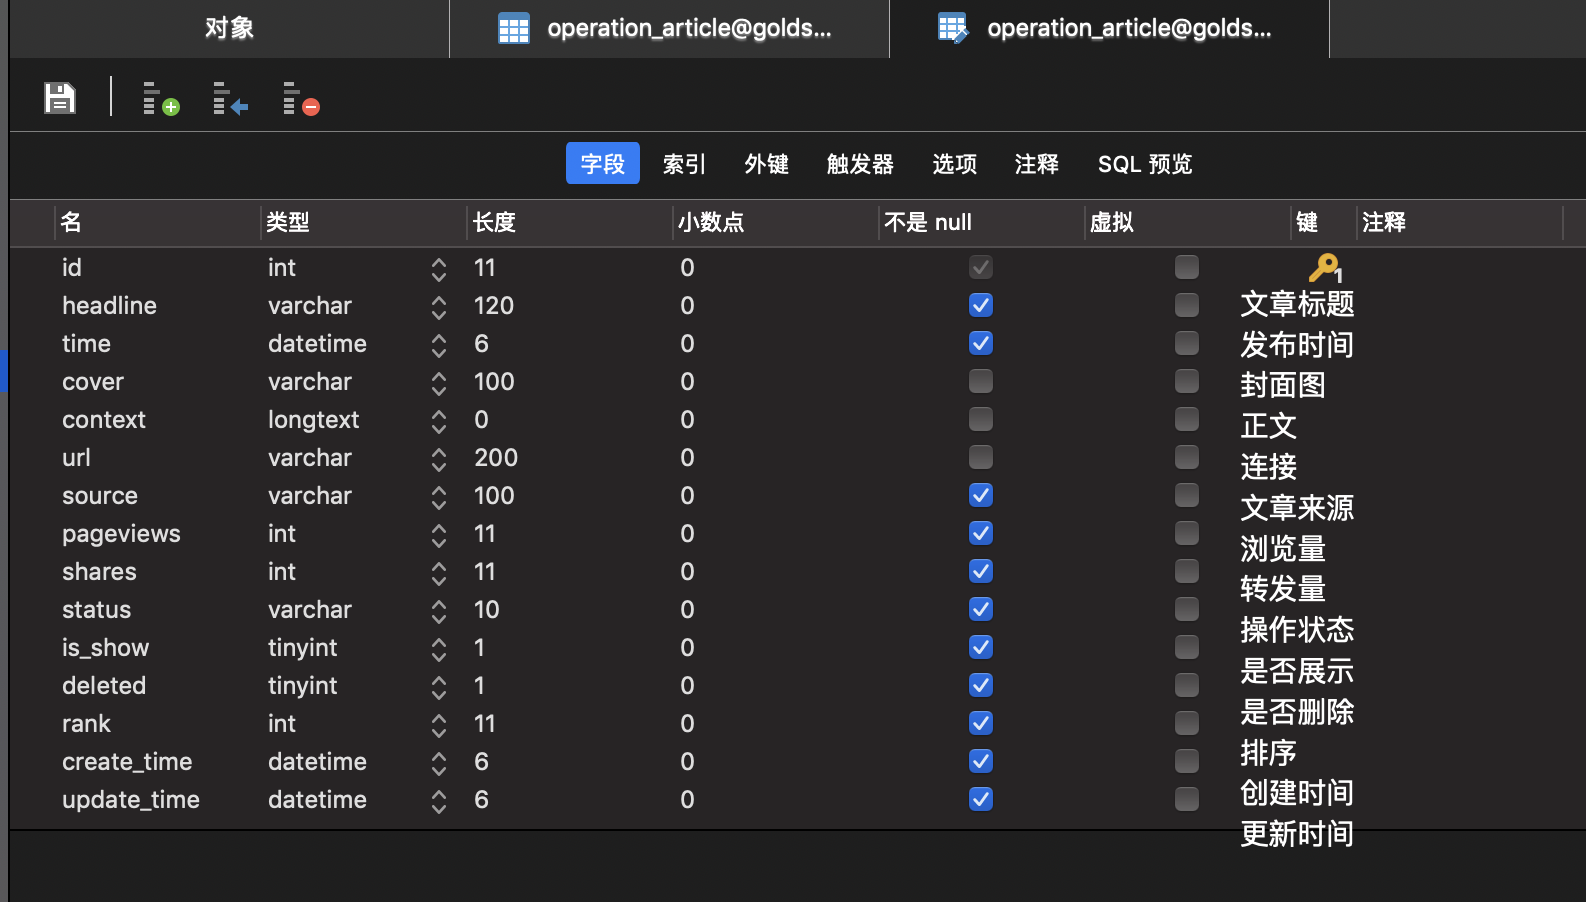The height and width of the screenshot is (902, 1586).
Task: Switch to the 选项 tab
Action: click(955, 163)
